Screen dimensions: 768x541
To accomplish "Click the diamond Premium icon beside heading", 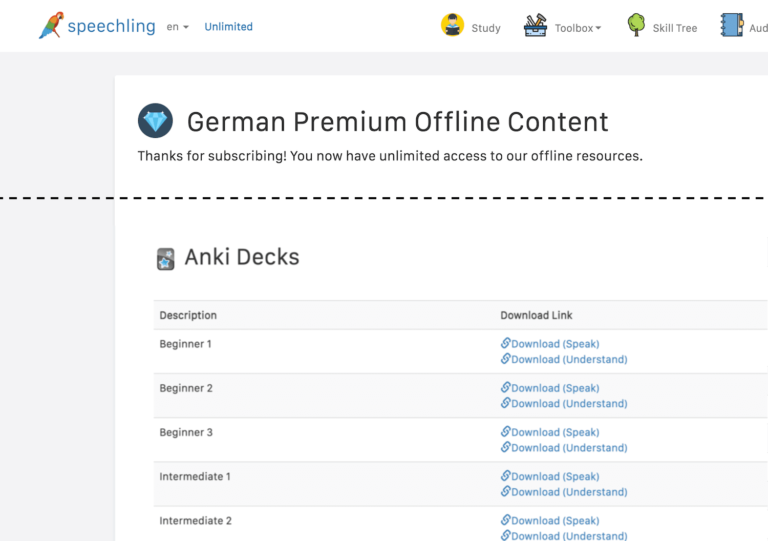I will [155, 121].
